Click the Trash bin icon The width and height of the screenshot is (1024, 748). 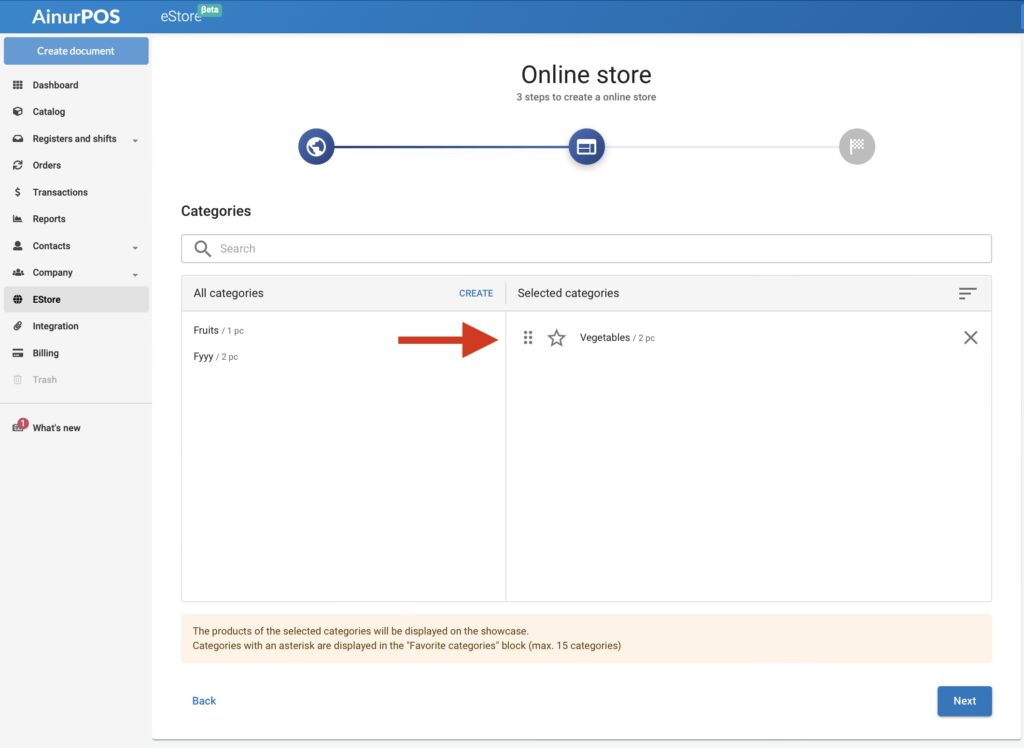18,380
